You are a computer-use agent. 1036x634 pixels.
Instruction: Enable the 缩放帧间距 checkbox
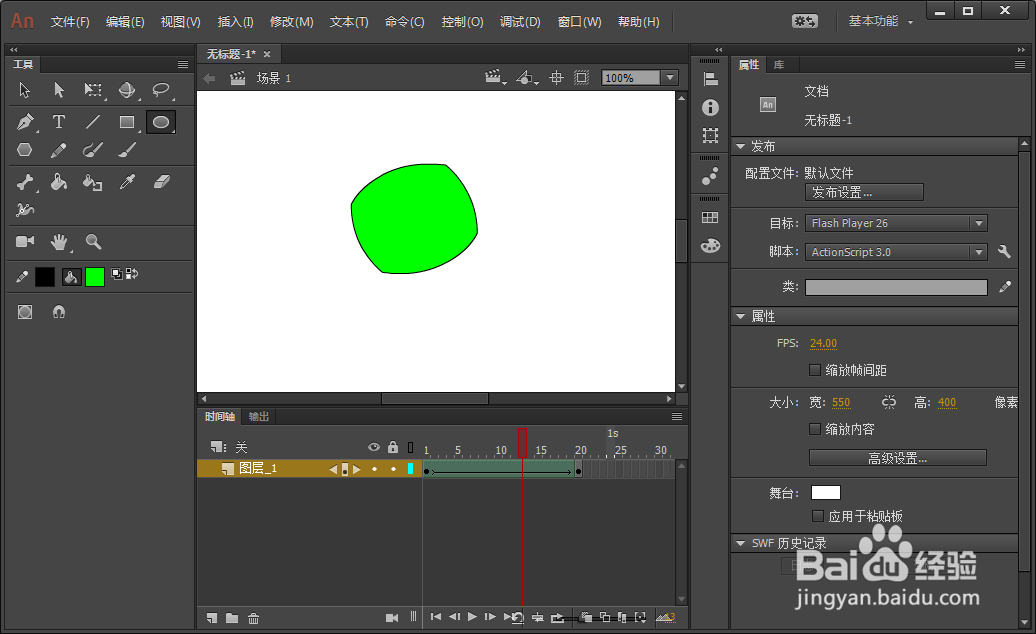[x=816, y=370]
